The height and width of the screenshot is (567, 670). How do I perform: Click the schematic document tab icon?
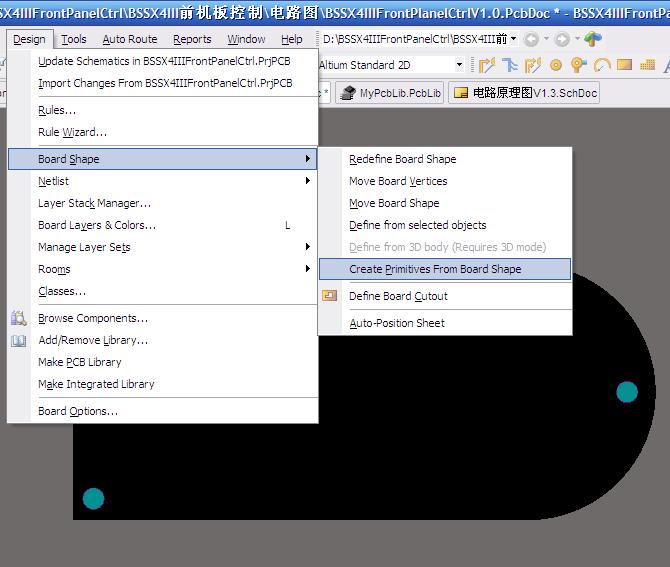tap(461, 93)
